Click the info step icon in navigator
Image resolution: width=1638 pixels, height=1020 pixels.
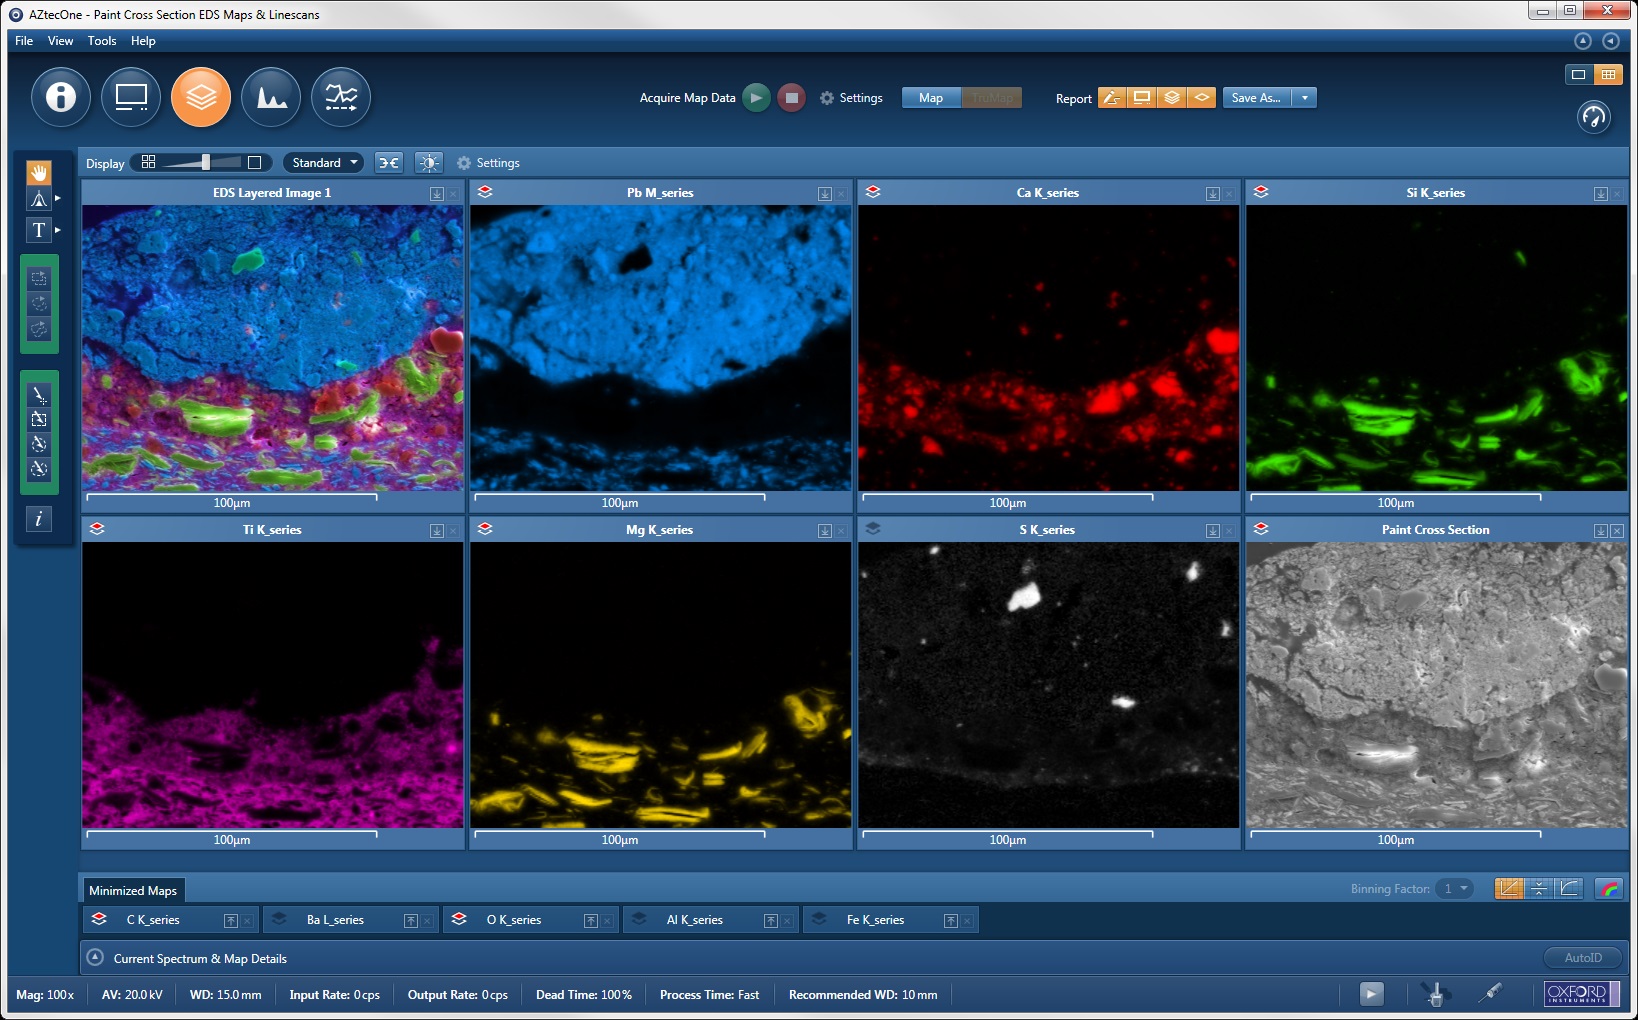click(61, 97)
